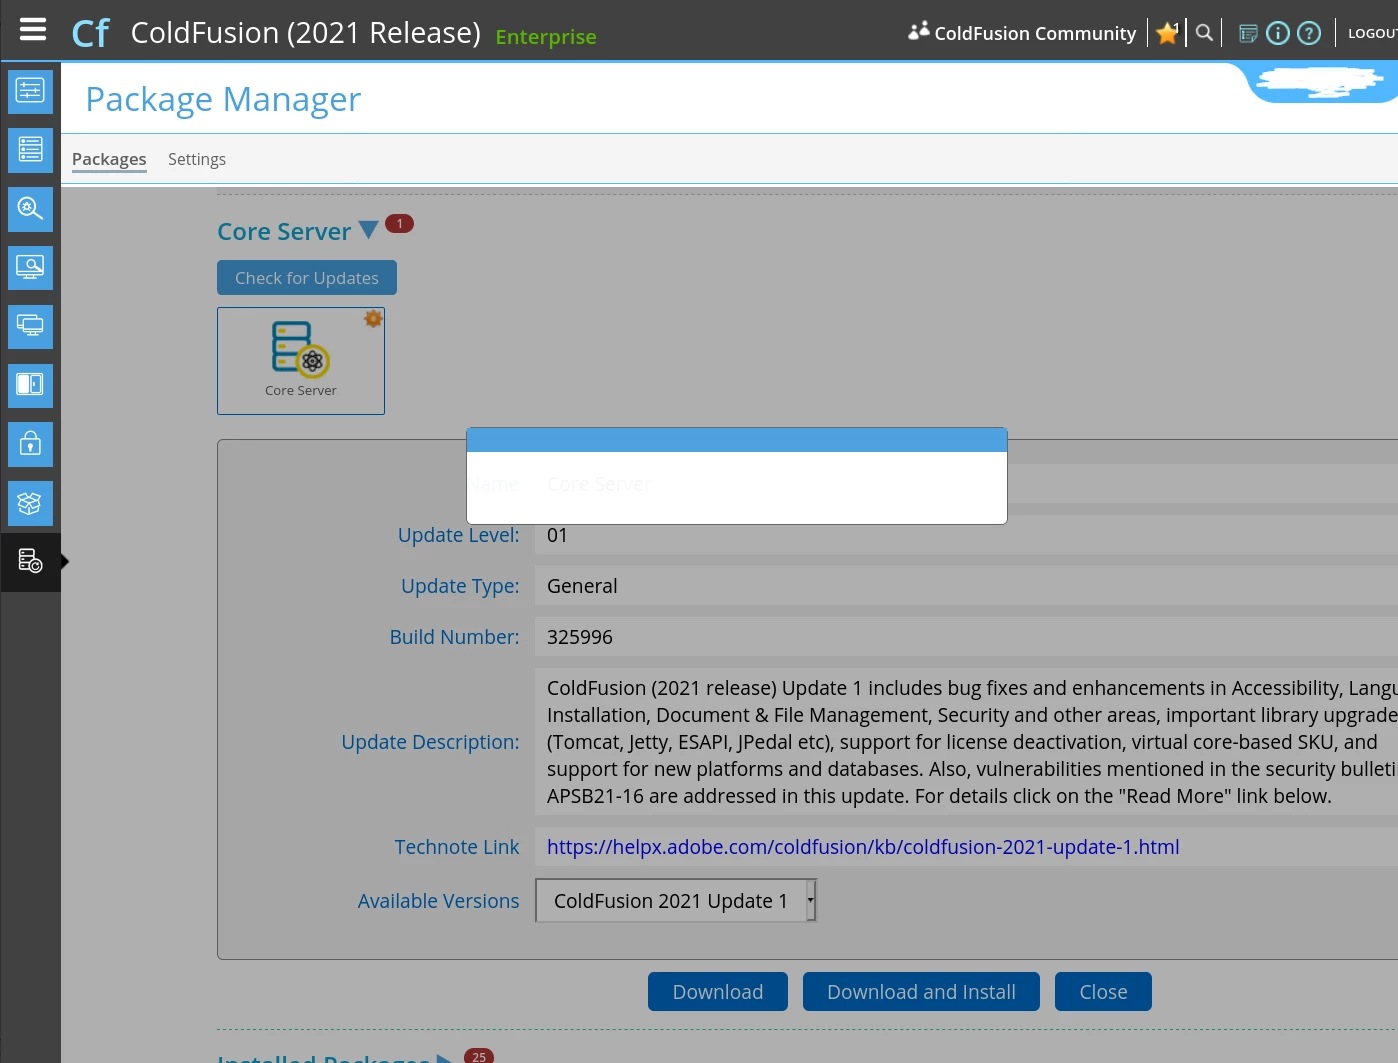Viewport: 1398px width, 1063px height.
Task: Click the Check for Updates button
Action: [307, 278]
